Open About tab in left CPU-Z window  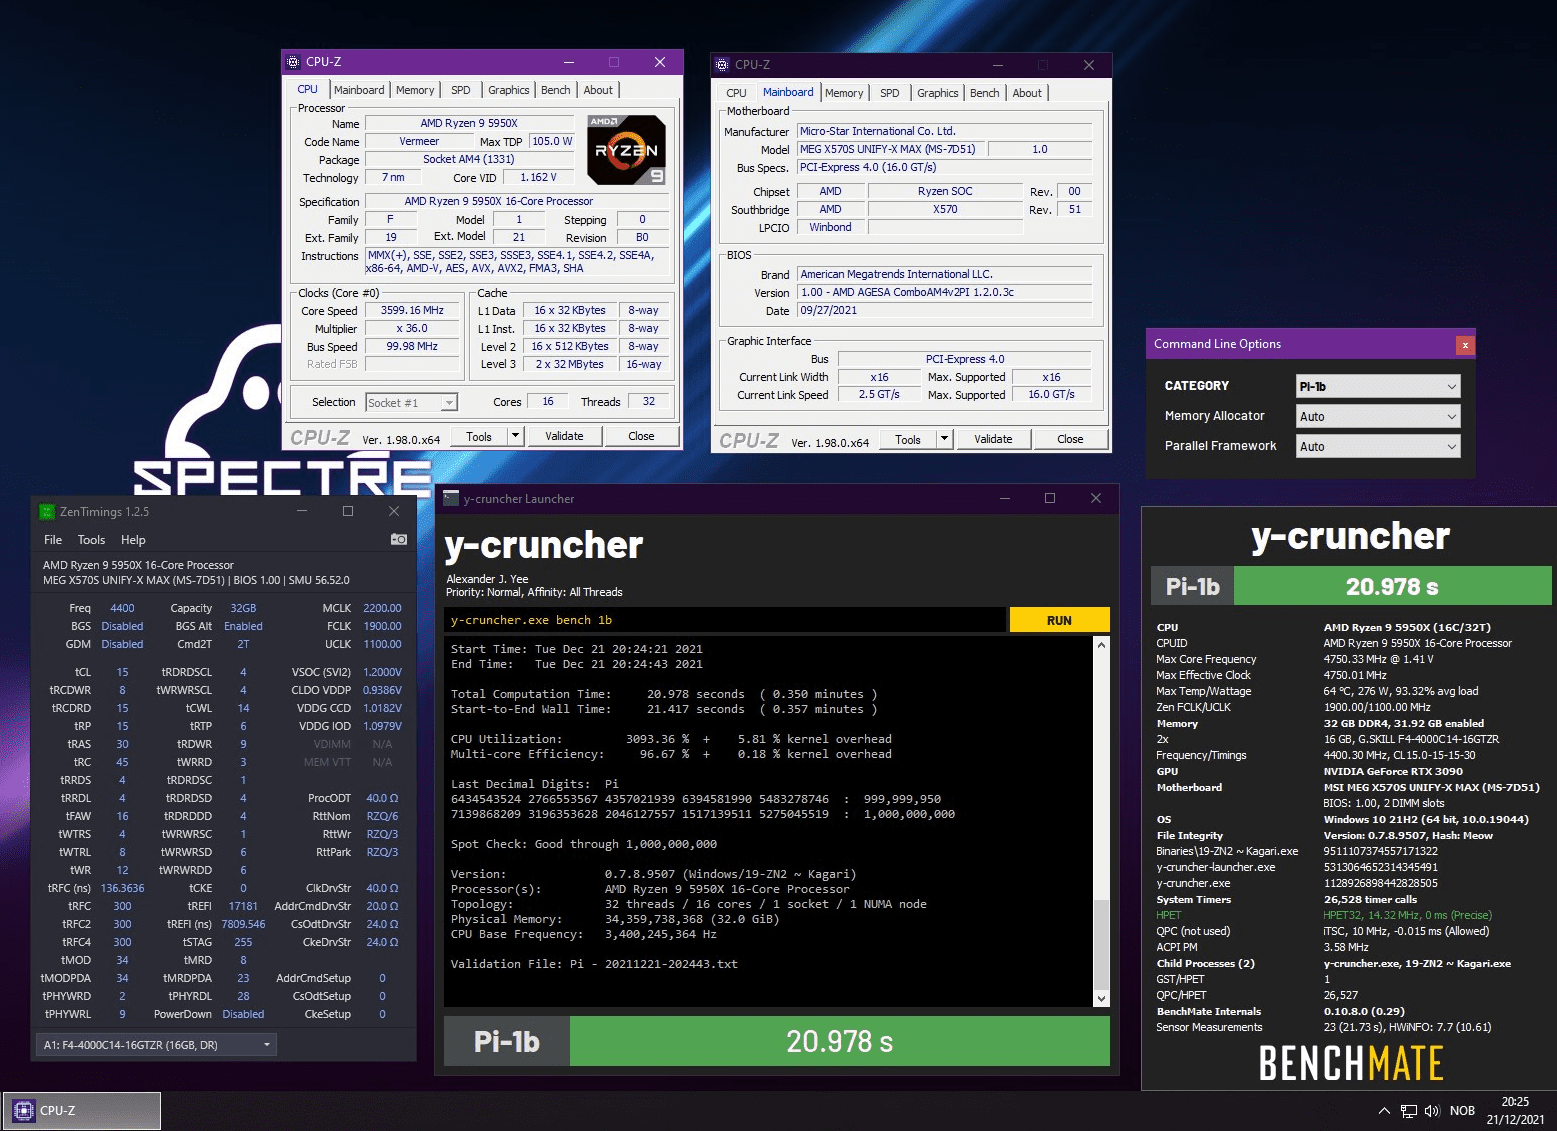(x=598, y=90)
